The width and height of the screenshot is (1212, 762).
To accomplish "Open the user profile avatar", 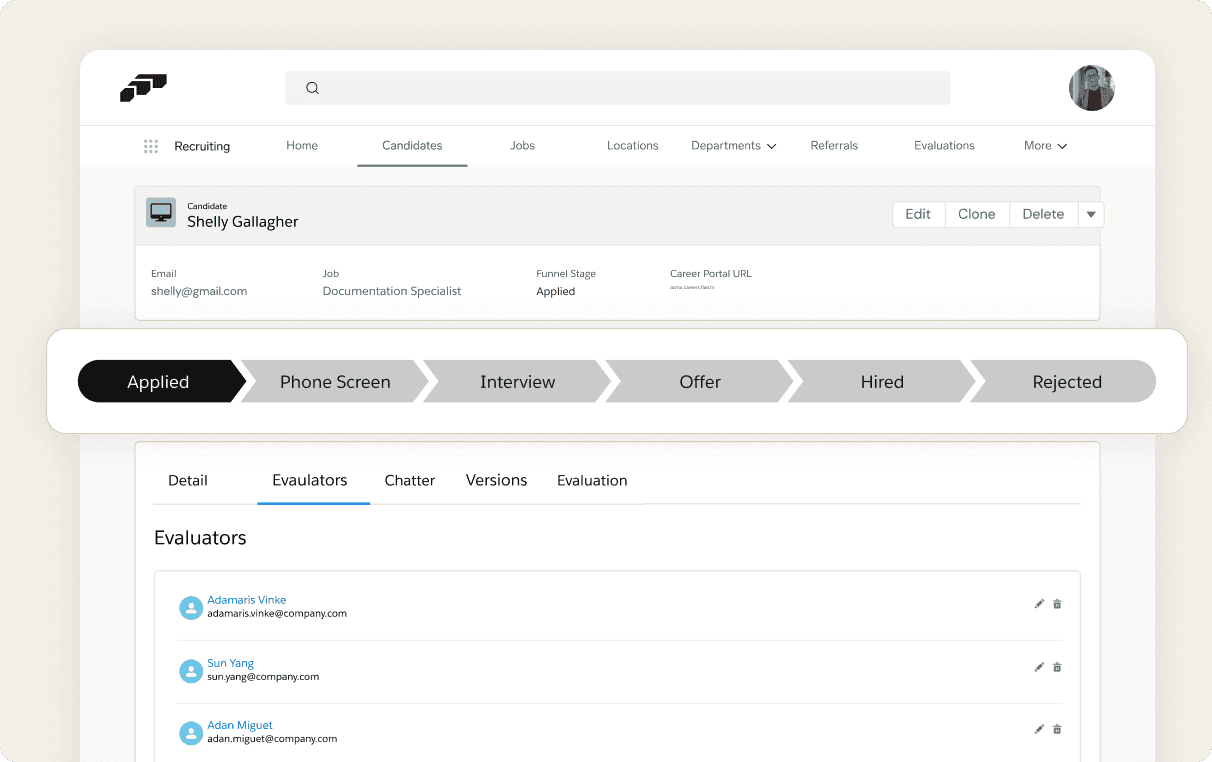I will [1091, 88].
